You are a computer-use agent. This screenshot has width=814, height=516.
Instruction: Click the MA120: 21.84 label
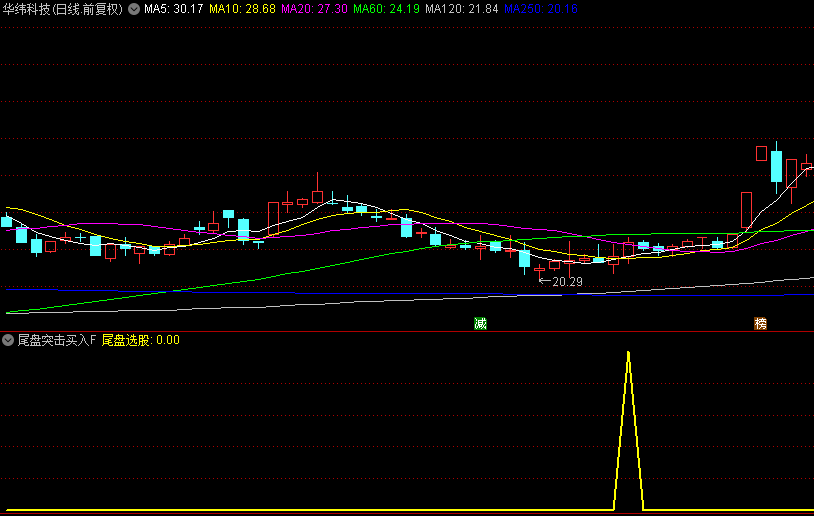(x=462, y=9)
